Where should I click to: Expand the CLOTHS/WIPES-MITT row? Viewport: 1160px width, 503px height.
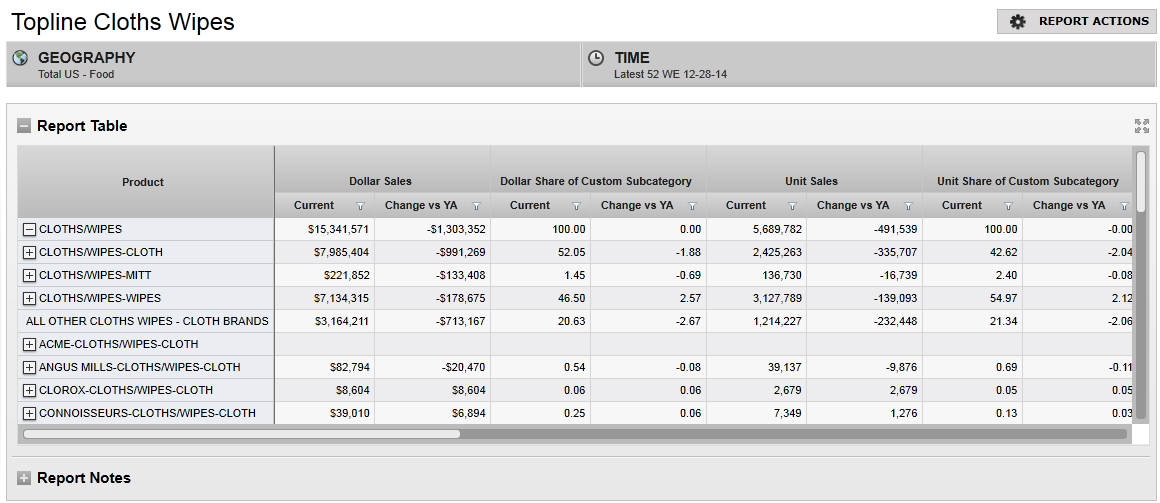(x=29, y=275)
